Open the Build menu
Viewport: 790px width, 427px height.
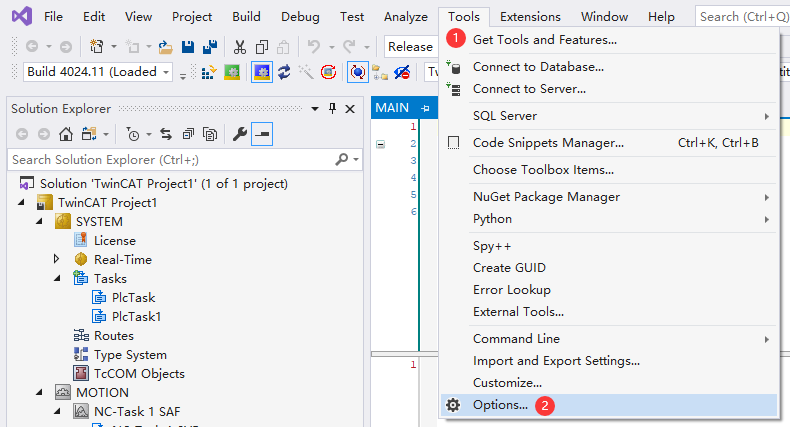pos(246,17)
